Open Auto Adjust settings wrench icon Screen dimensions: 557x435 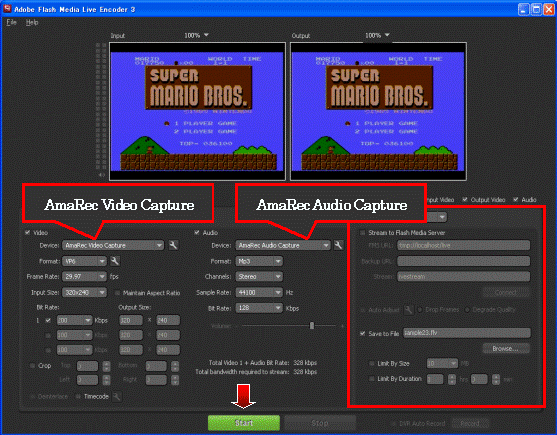(x=409, y=310)
